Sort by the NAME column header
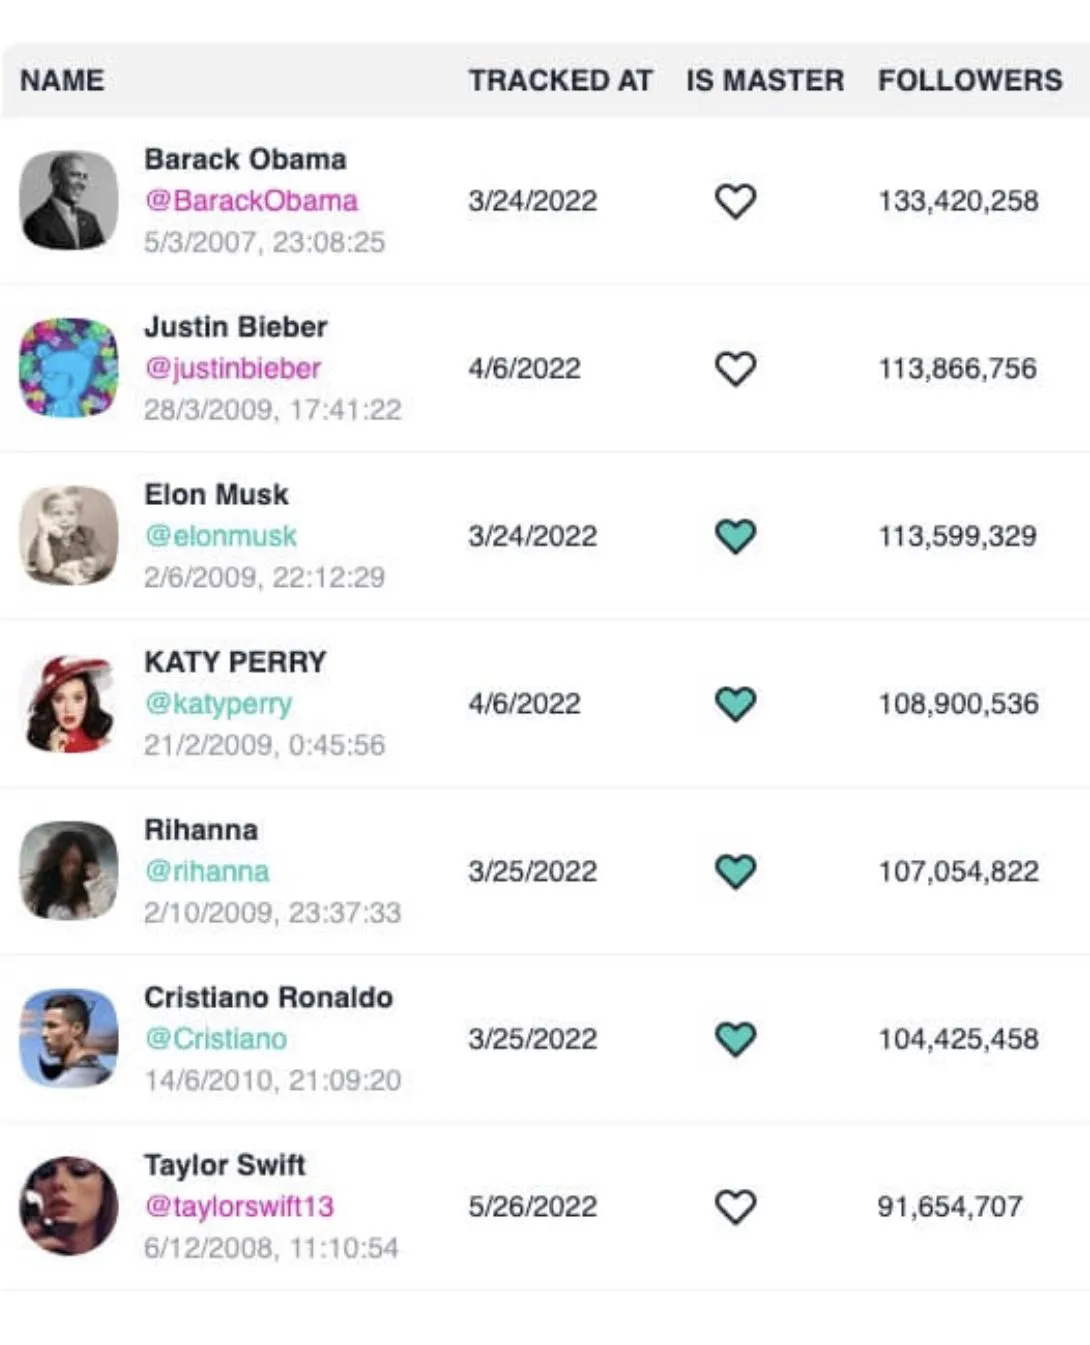Screen dimensions: 1090x1345 [x=62, y=80]
